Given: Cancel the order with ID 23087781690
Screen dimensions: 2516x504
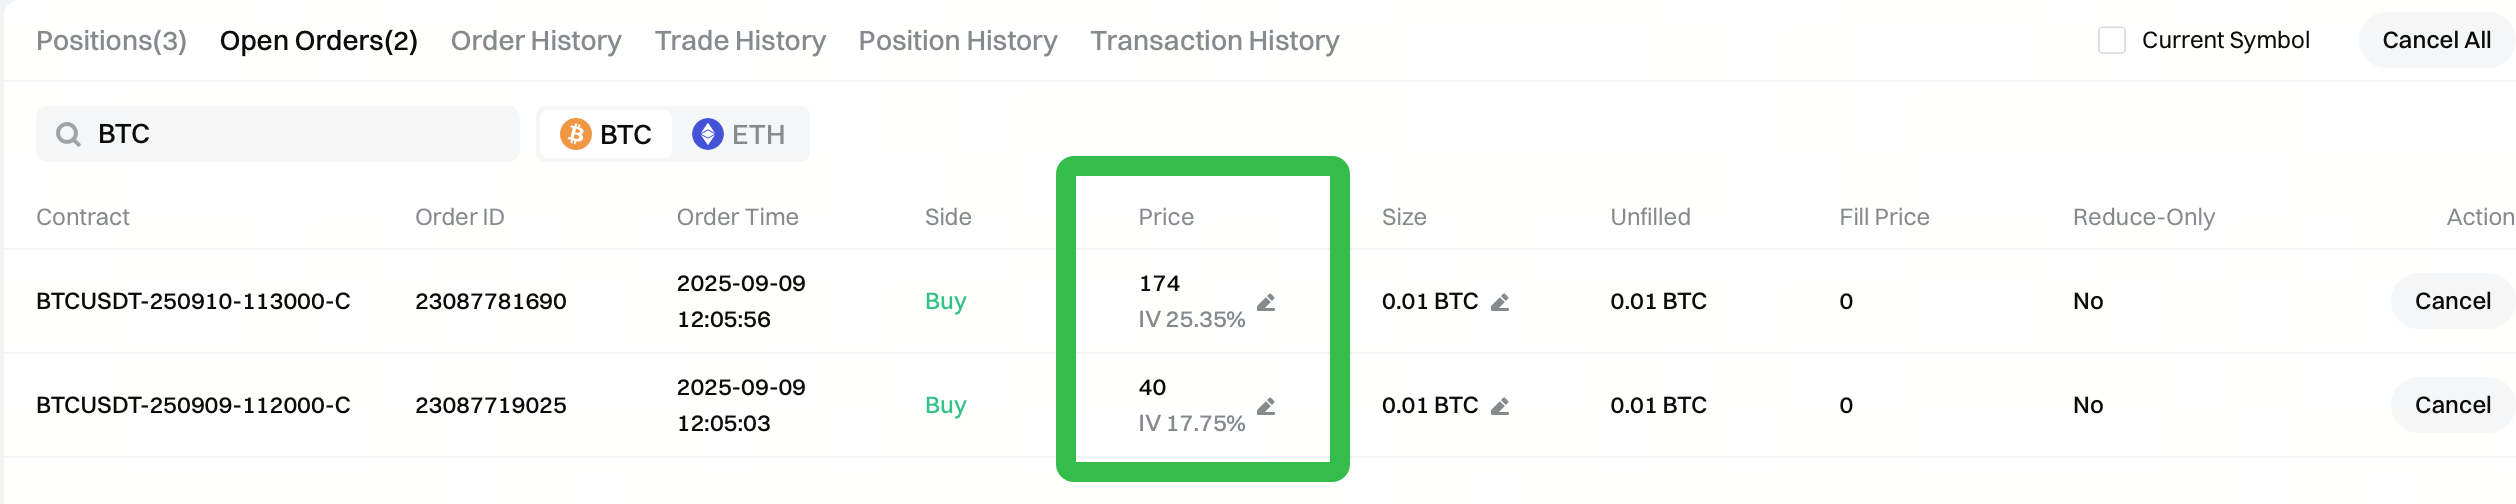Looking at the screenshot, I should click(2451, 301).
